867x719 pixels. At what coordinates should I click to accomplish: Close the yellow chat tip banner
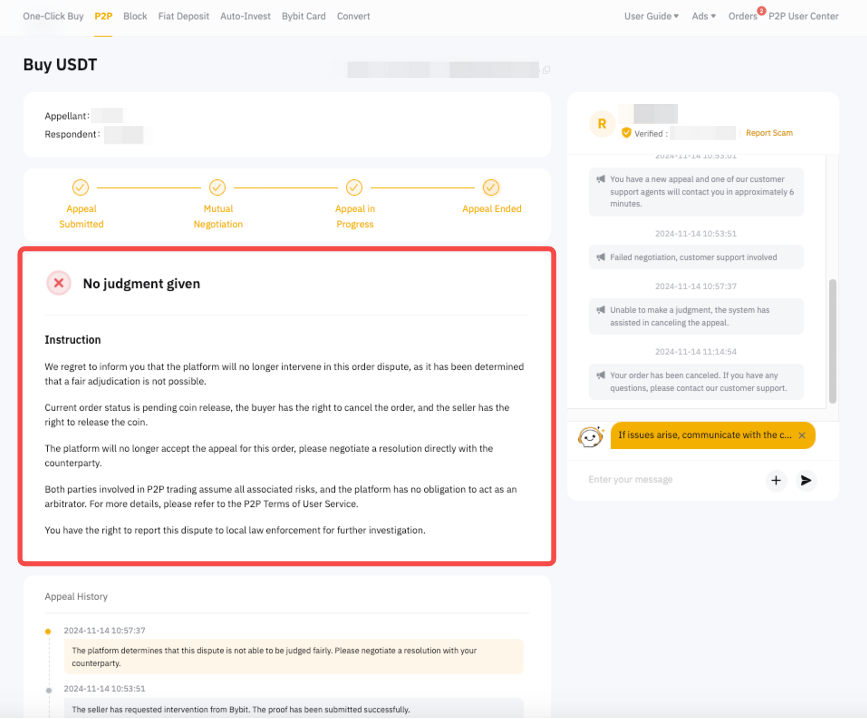click(x=802, y=436)
